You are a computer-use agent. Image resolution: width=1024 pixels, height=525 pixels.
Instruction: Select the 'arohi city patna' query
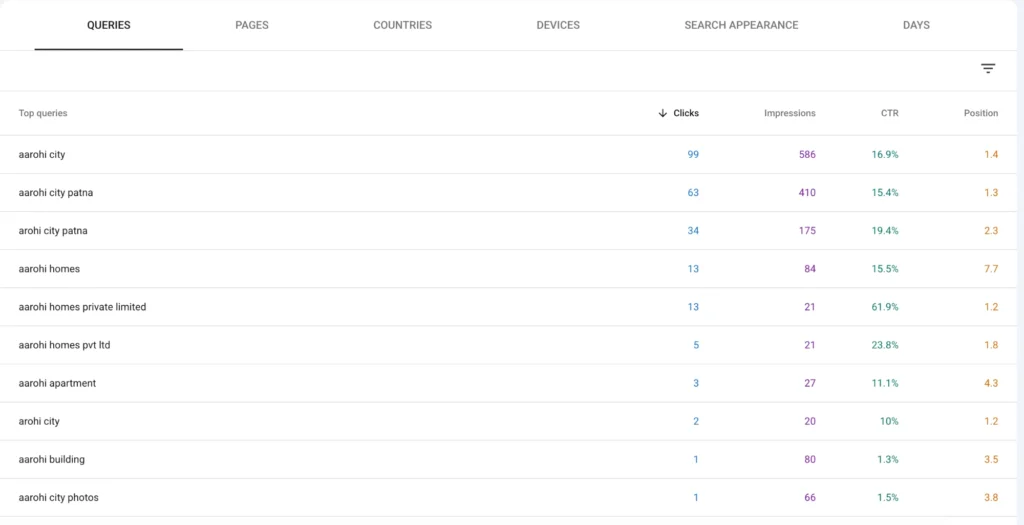53,231
